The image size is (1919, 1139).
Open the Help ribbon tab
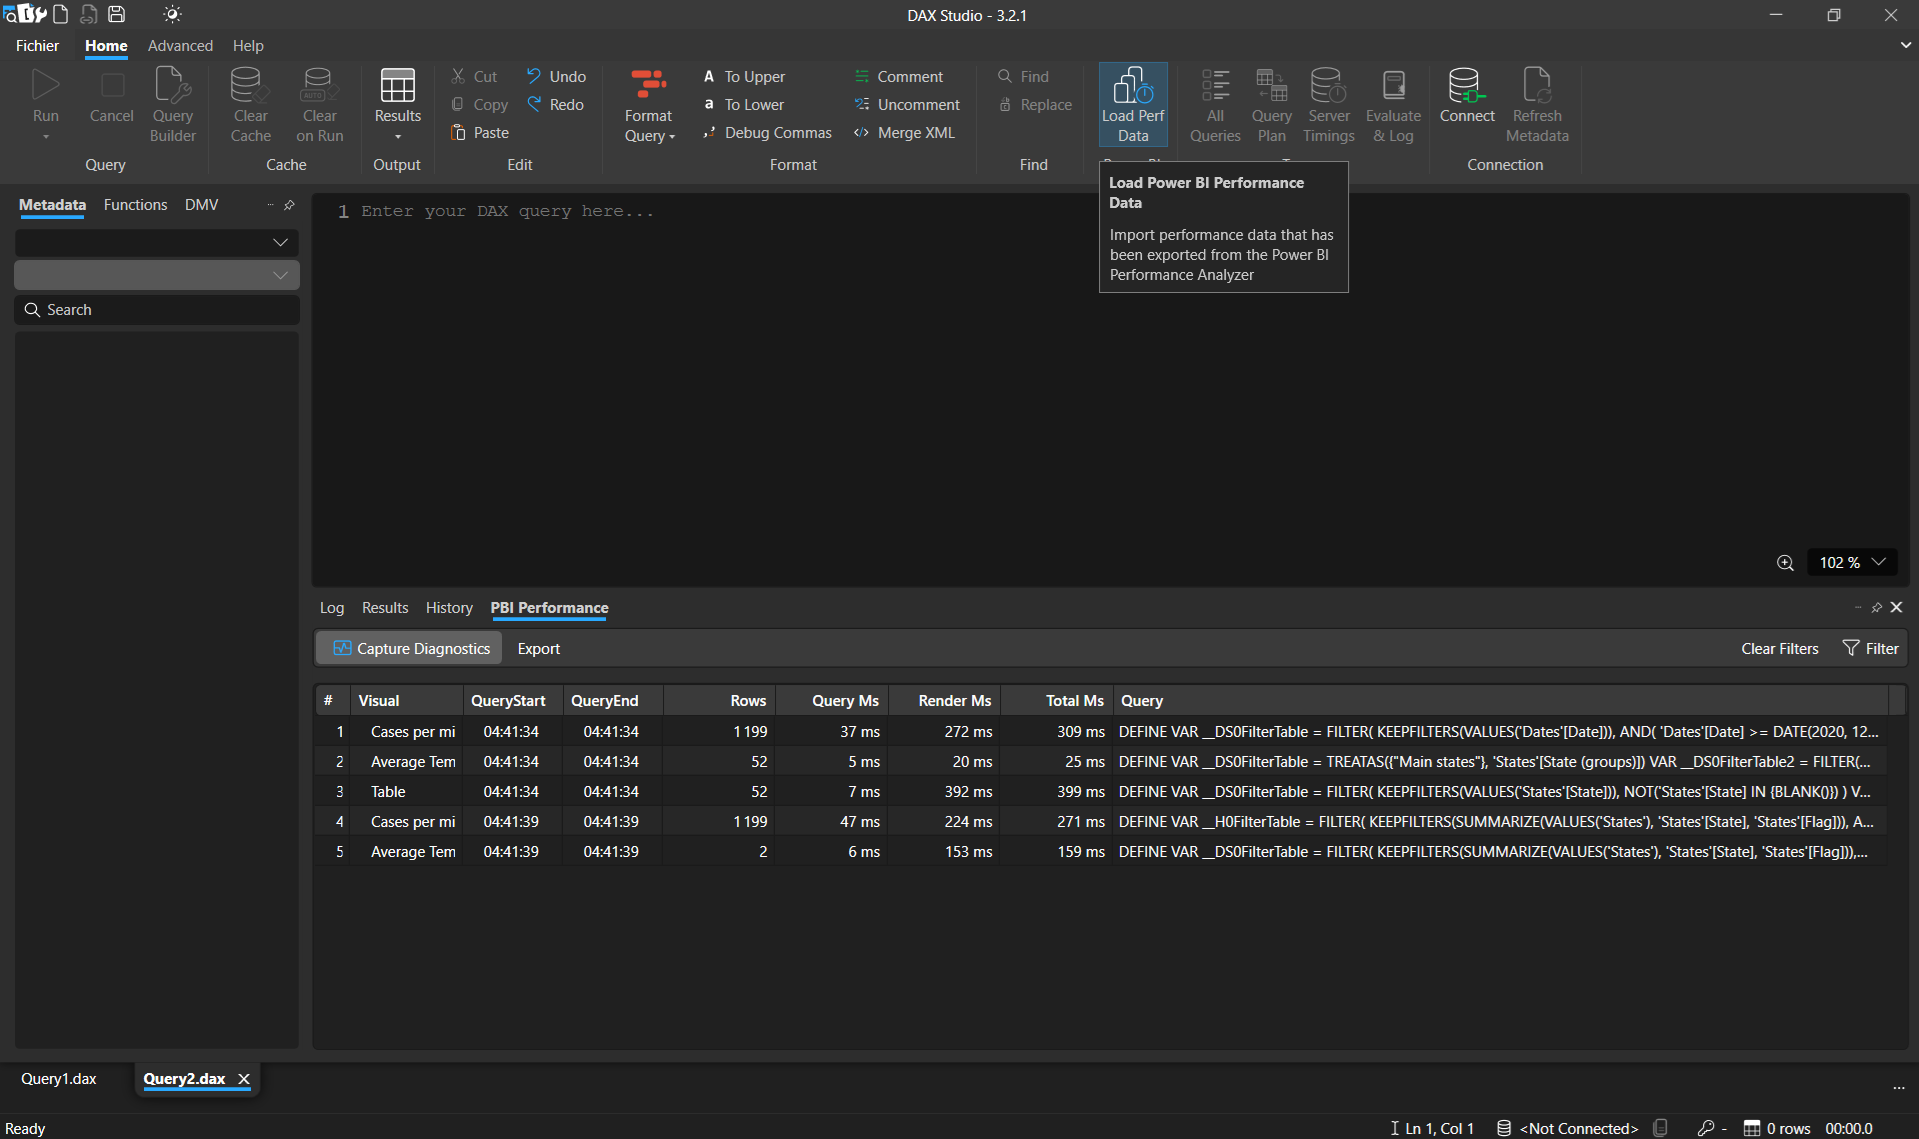tap(248, 46)
